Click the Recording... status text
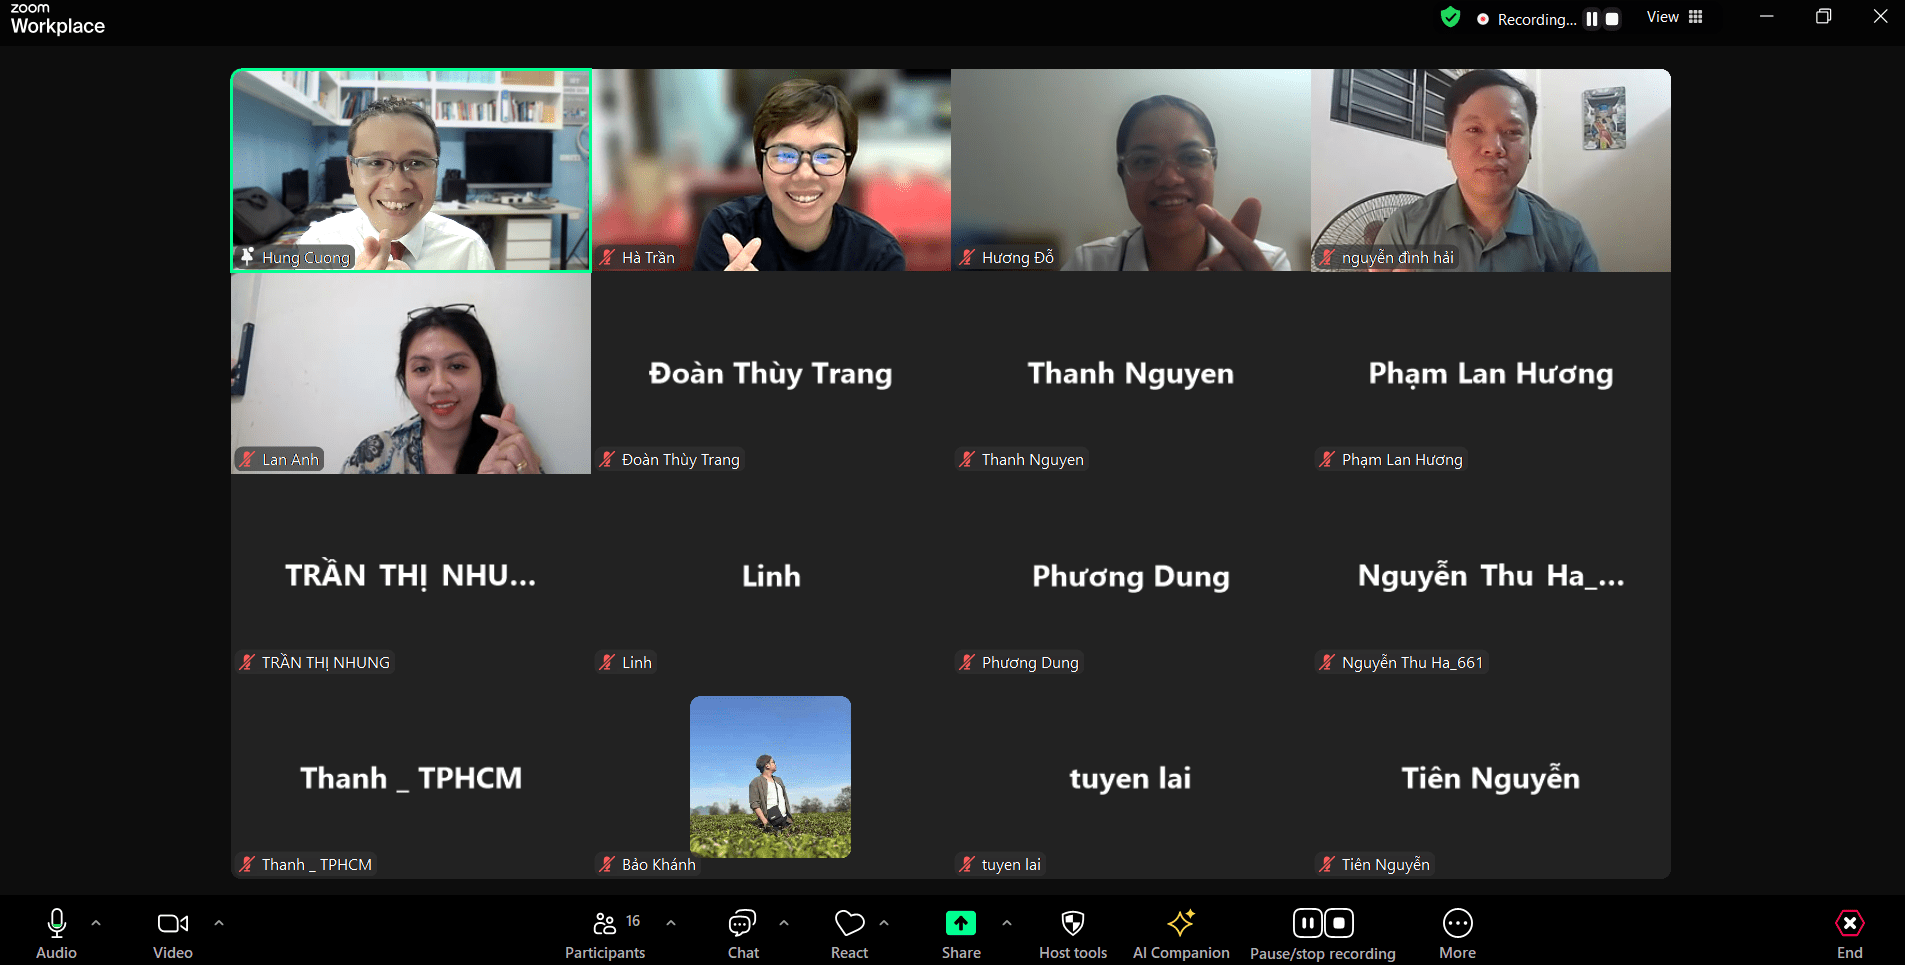This screenshot has width=1905, height=965. [x=1537, y=19]
